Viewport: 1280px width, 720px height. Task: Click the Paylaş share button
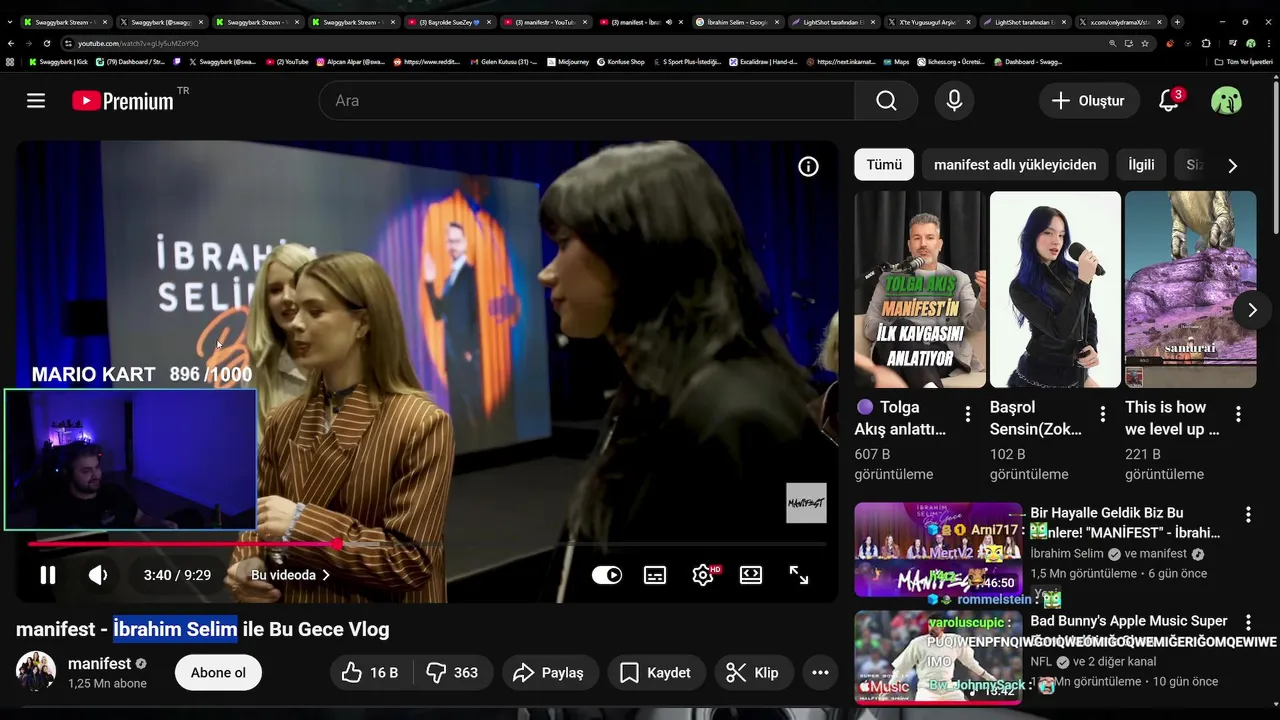548,673
